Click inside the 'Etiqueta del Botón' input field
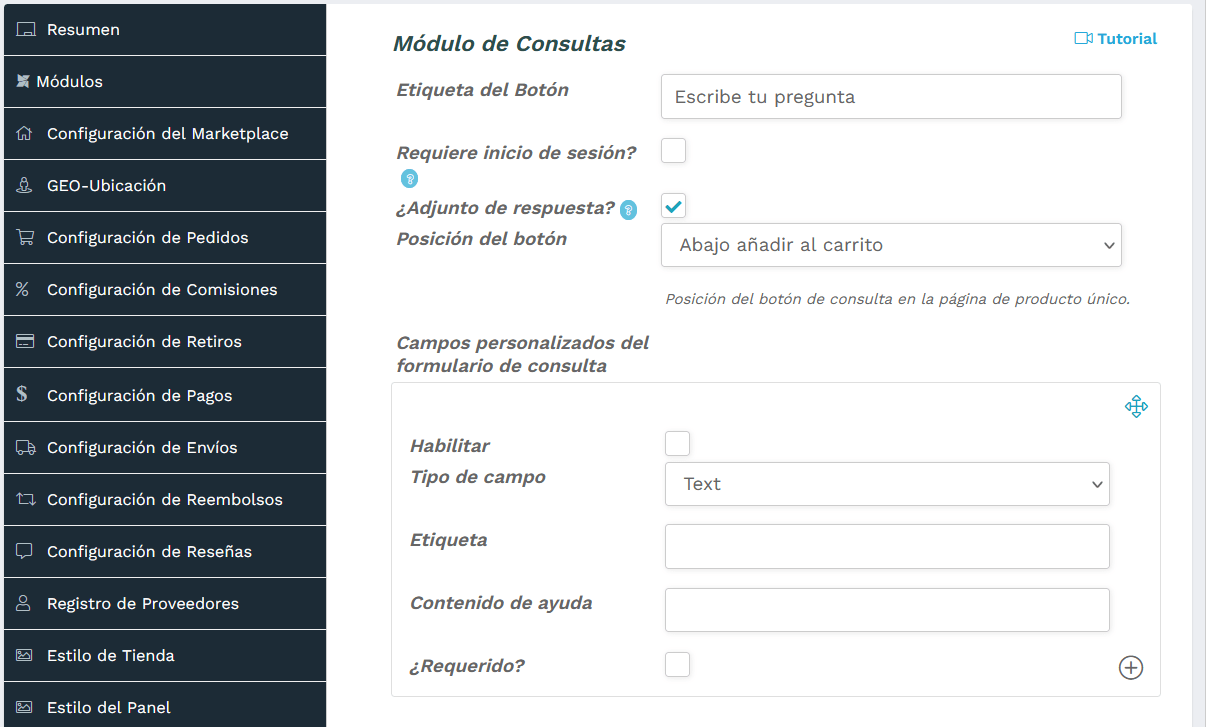Viewport: 1208px width, 727px height. pyautogui.click(x=890, y=96)
